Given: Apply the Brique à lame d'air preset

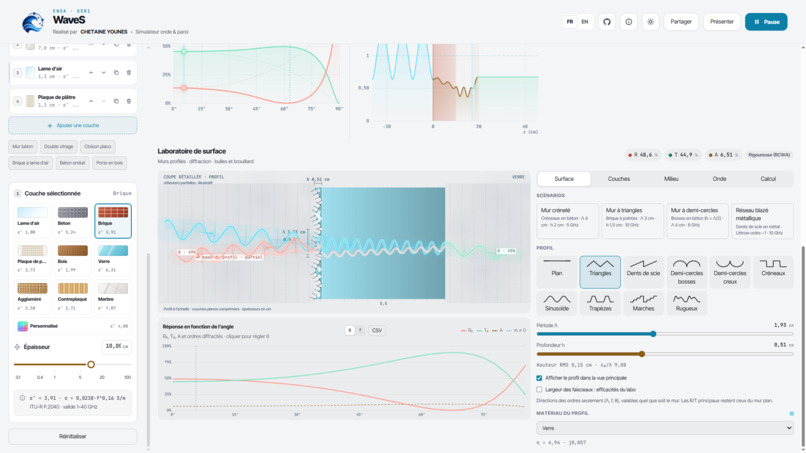Looking at the screenshot, I should tap(30, 163).
